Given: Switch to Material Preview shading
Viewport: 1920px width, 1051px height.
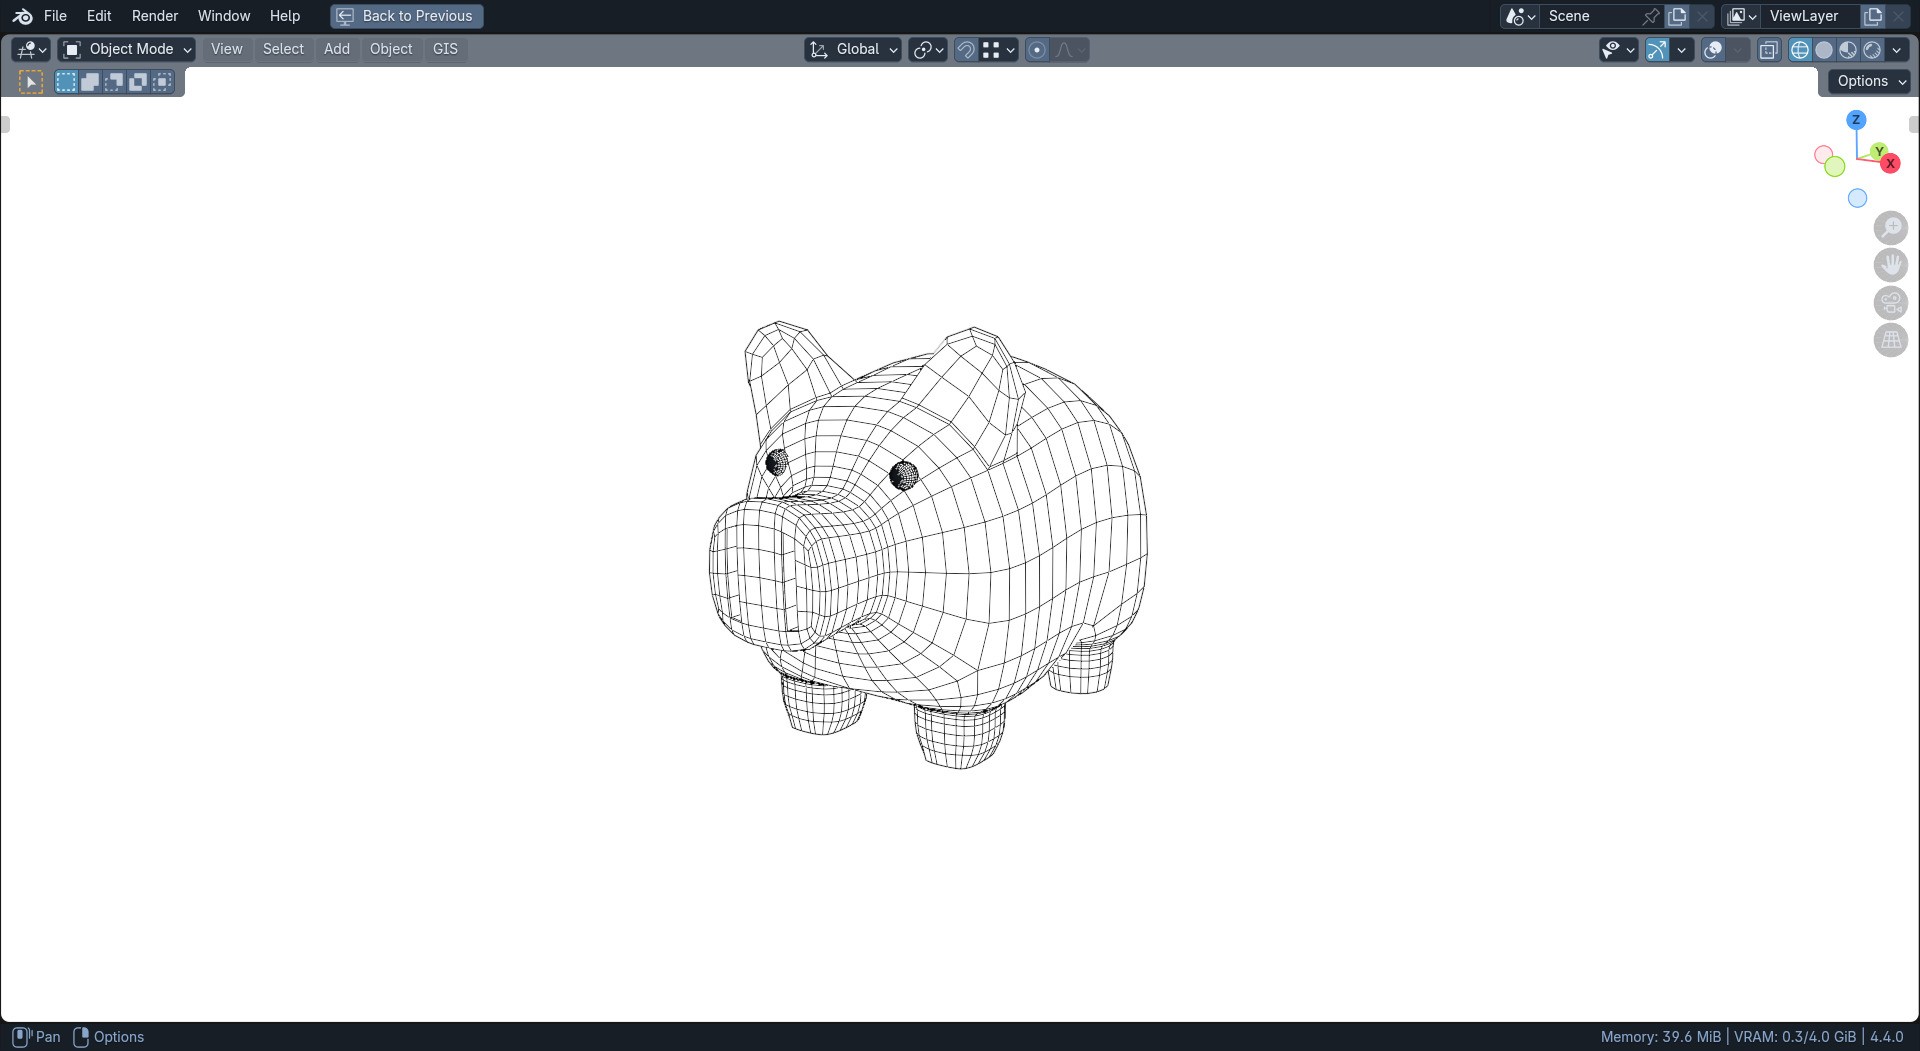Looking at the screenshot, I should point(1848,49).
